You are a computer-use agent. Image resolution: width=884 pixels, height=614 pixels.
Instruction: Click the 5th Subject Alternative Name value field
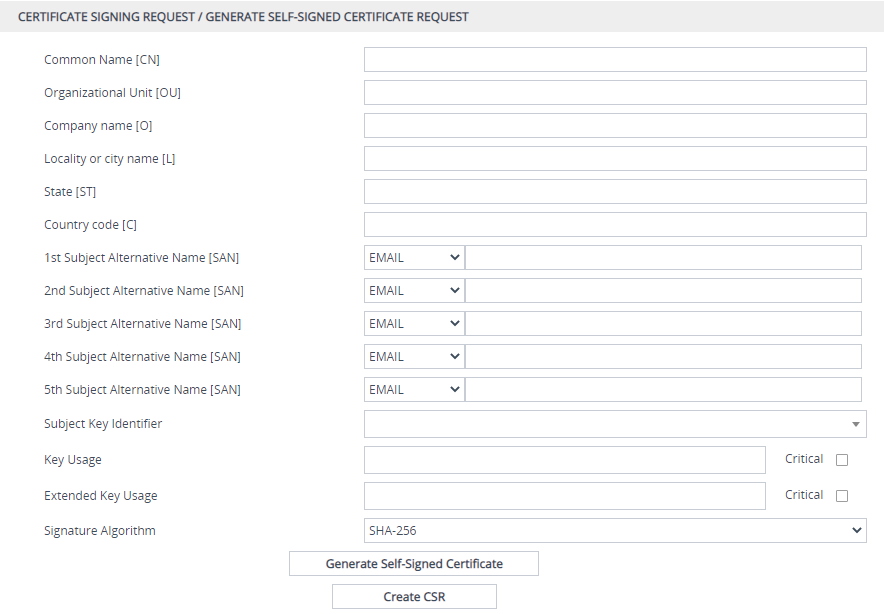(663, 390)
